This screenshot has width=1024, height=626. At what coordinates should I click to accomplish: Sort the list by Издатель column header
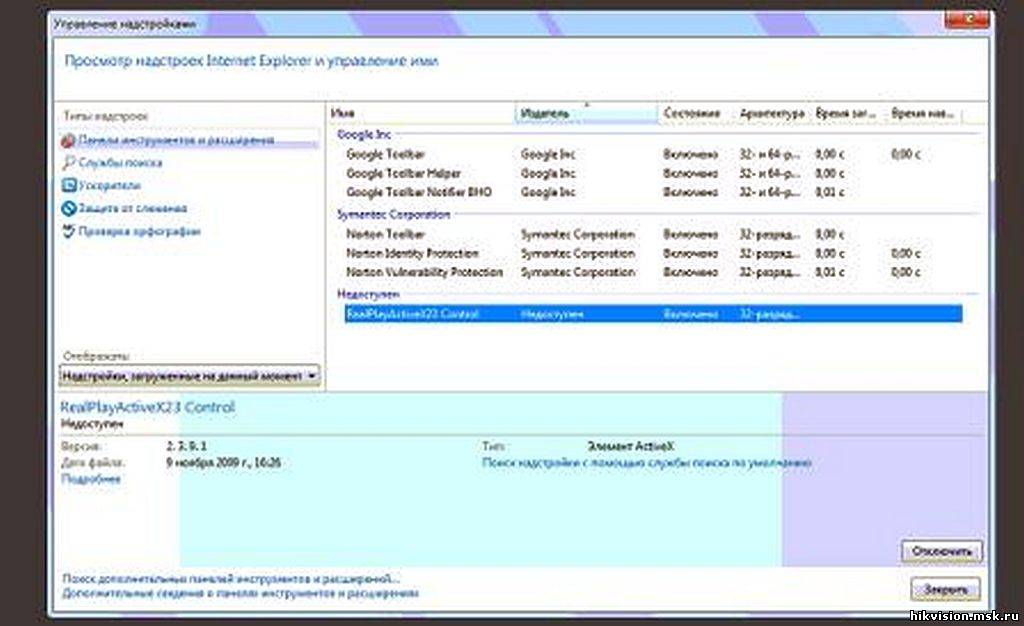coord(586,114)
